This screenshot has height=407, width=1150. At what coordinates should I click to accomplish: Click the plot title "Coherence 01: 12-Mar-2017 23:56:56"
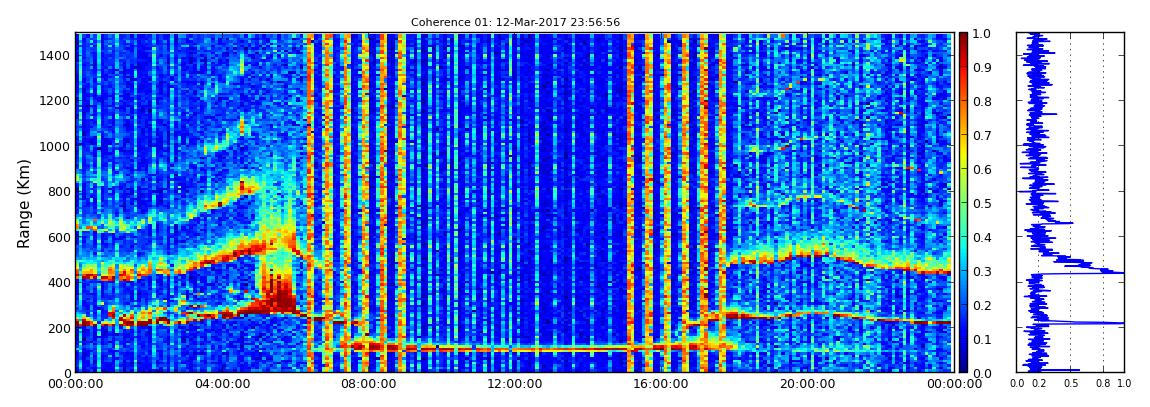[x=516, y=22]
